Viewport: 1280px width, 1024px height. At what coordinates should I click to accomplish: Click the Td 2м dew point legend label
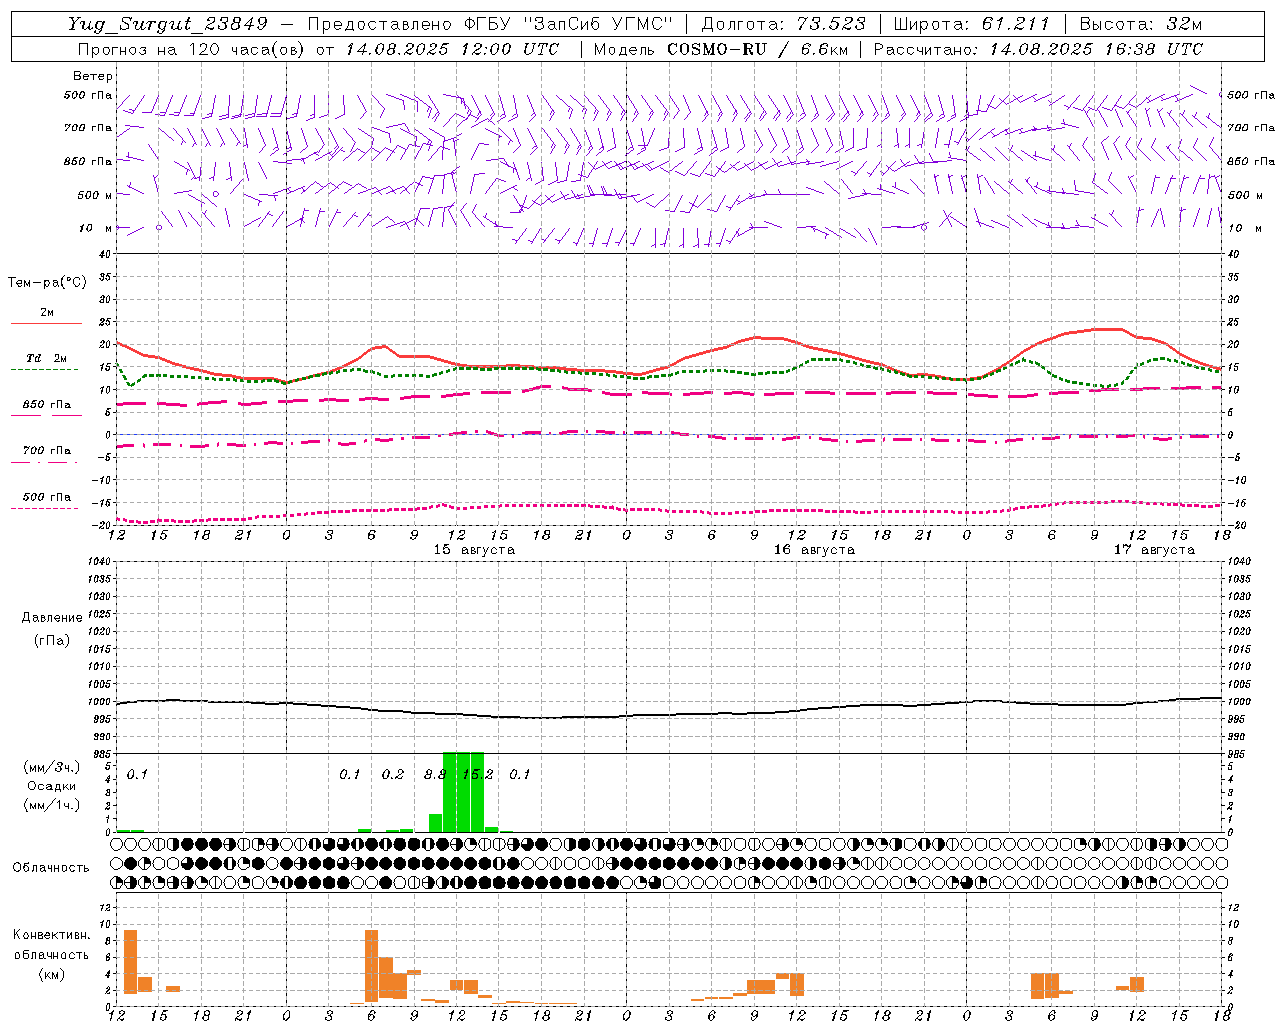47,358
